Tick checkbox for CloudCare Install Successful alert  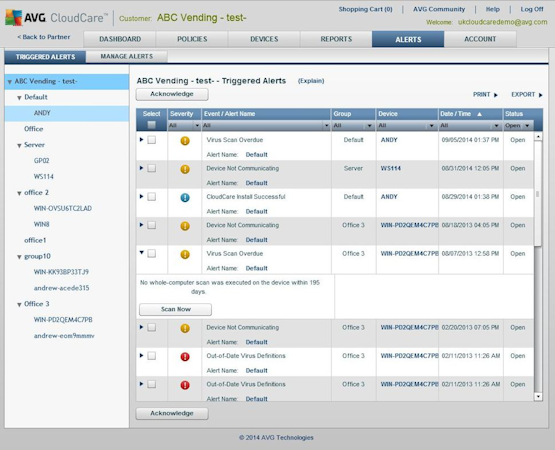[151, 196]
